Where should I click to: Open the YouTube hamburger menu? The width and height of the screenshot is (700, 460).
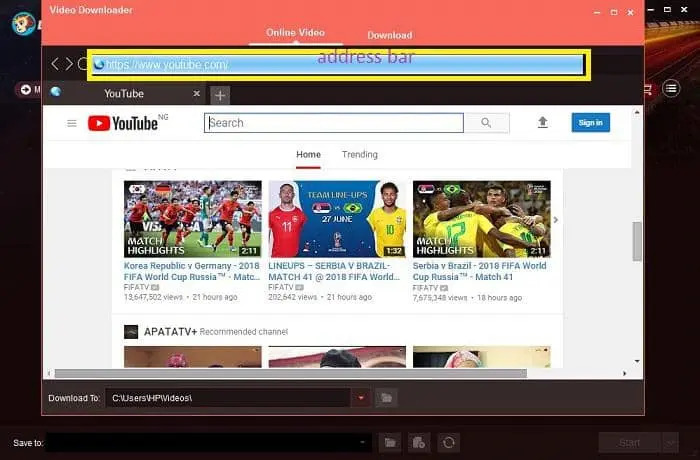(72, 123)
